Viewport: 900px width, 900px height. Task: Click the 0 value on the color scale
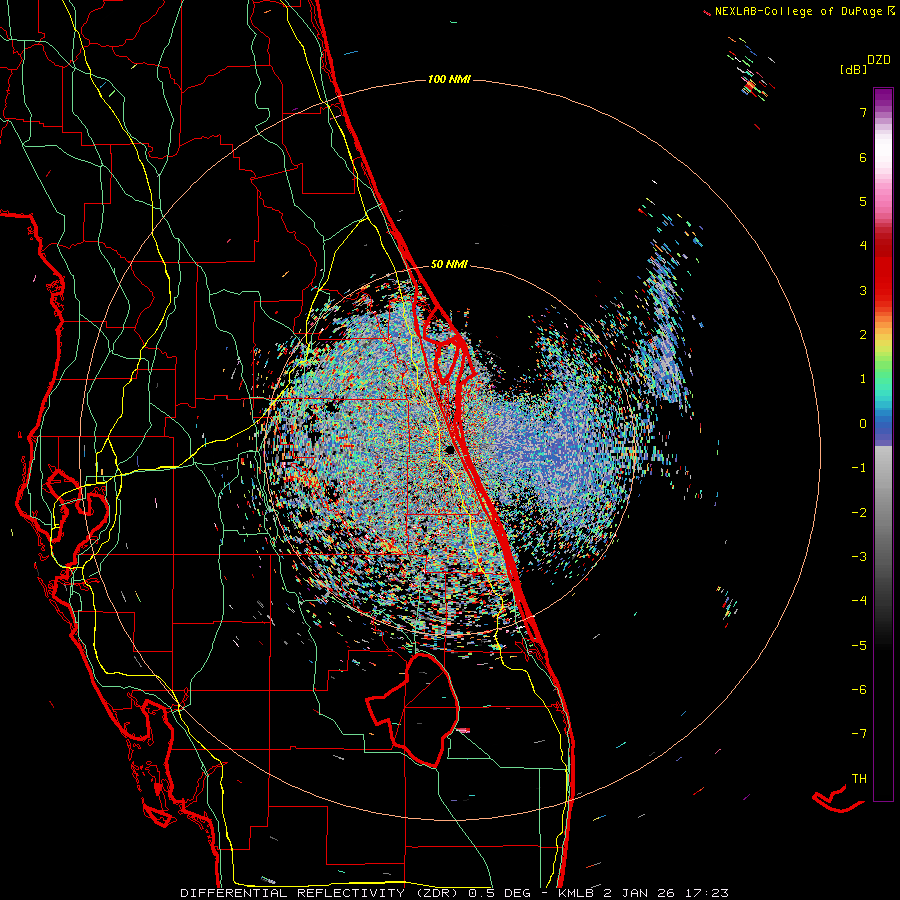click(x=863, y=424)
